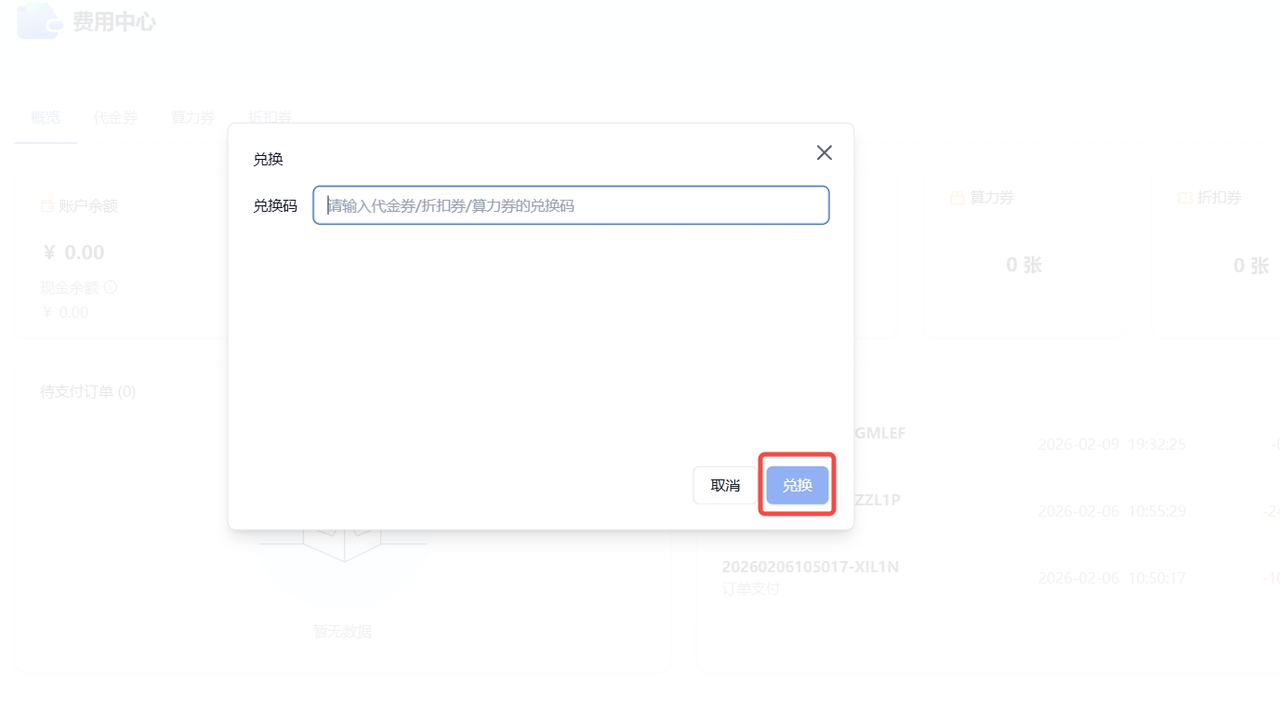Click the 折扣券 card icon

click(x=1185, y=198)
